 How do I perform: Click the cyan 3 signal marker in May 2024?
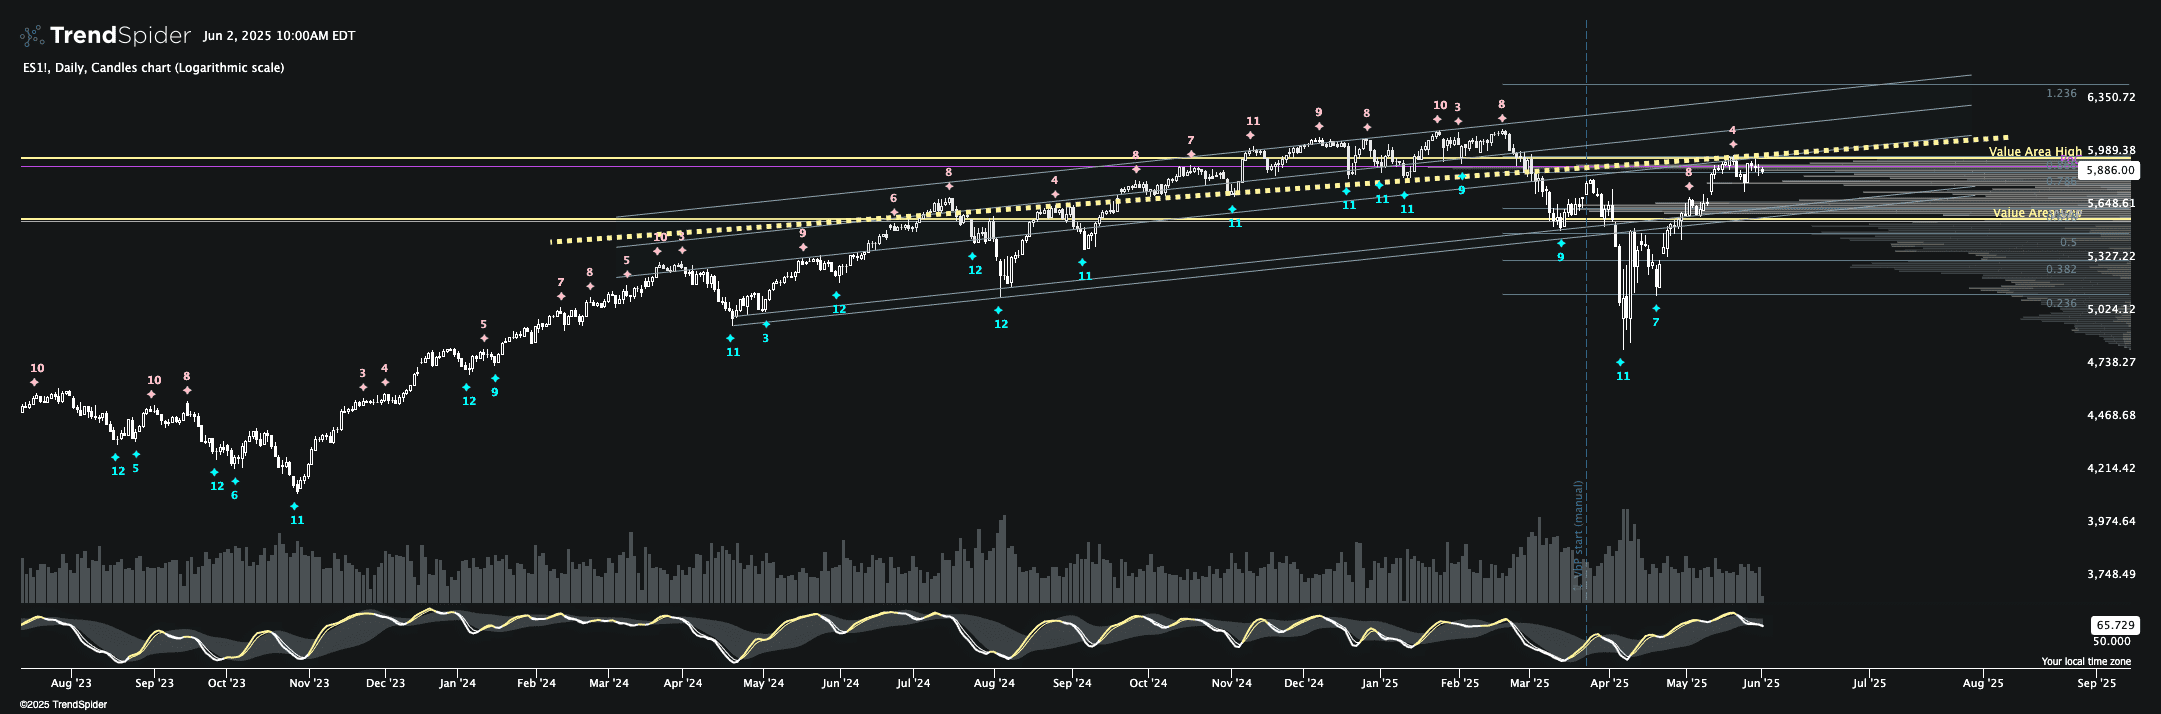(x=766, y=332)
